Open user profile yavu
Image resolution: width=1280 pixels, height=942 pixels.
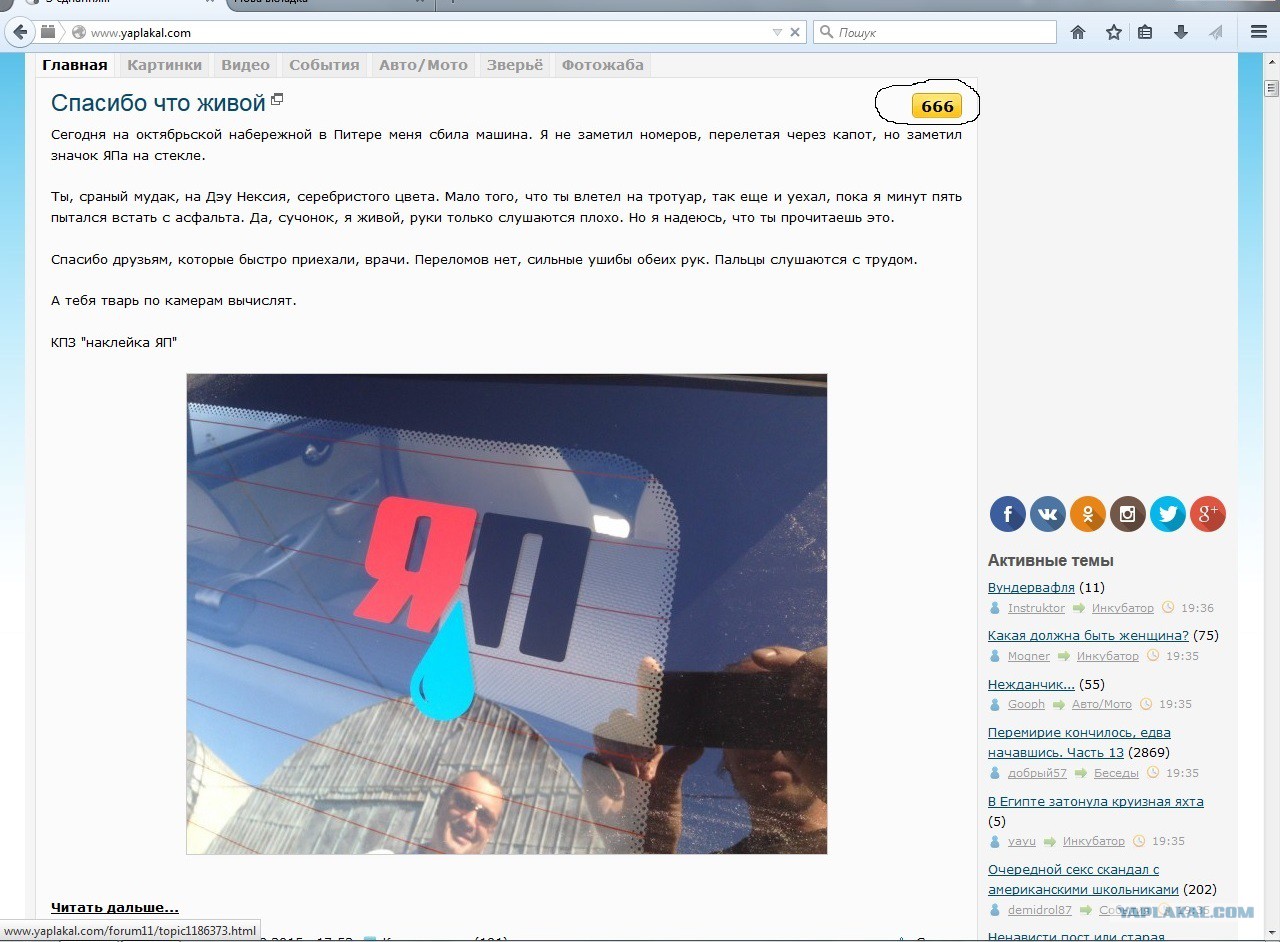[1022, 841]
